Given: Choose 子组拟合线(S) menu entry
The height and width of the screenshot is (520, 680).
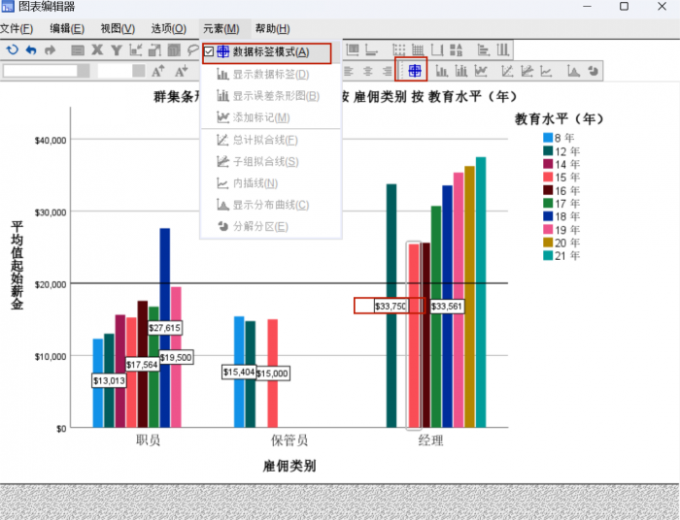Looking at the screenshot, I should (x=271, y=162).
